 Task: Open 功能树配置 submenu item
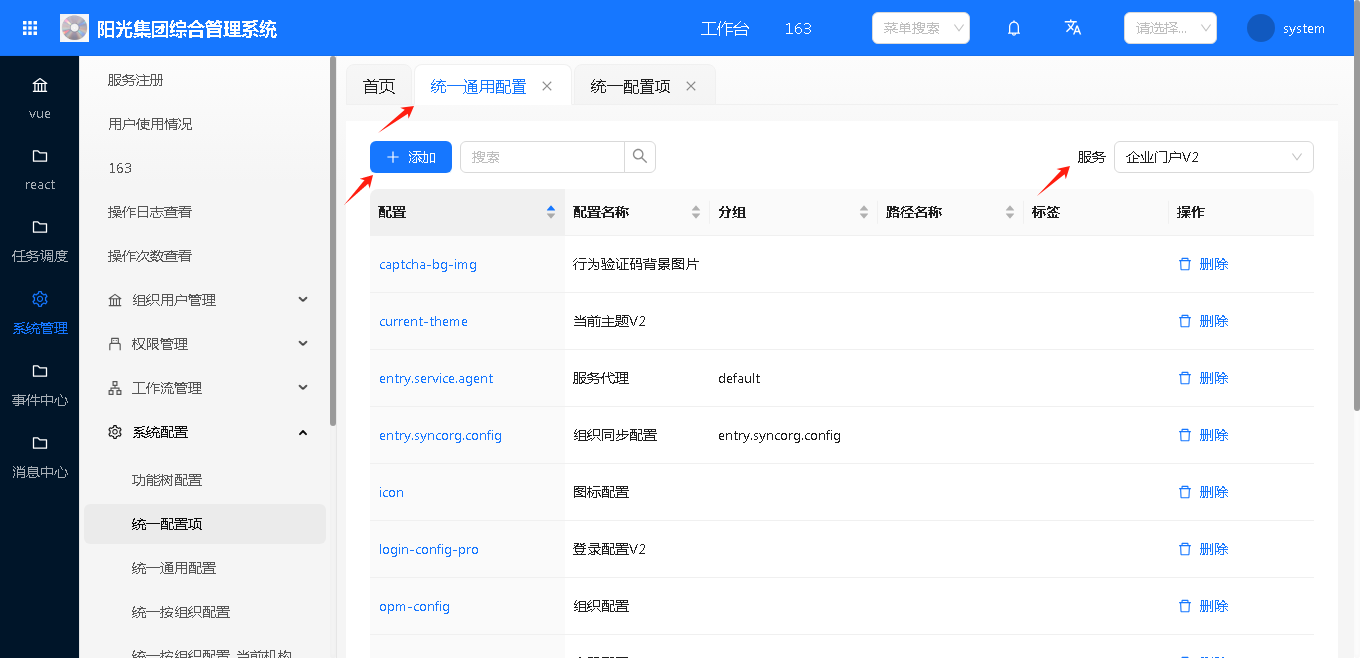click(167, 480)
